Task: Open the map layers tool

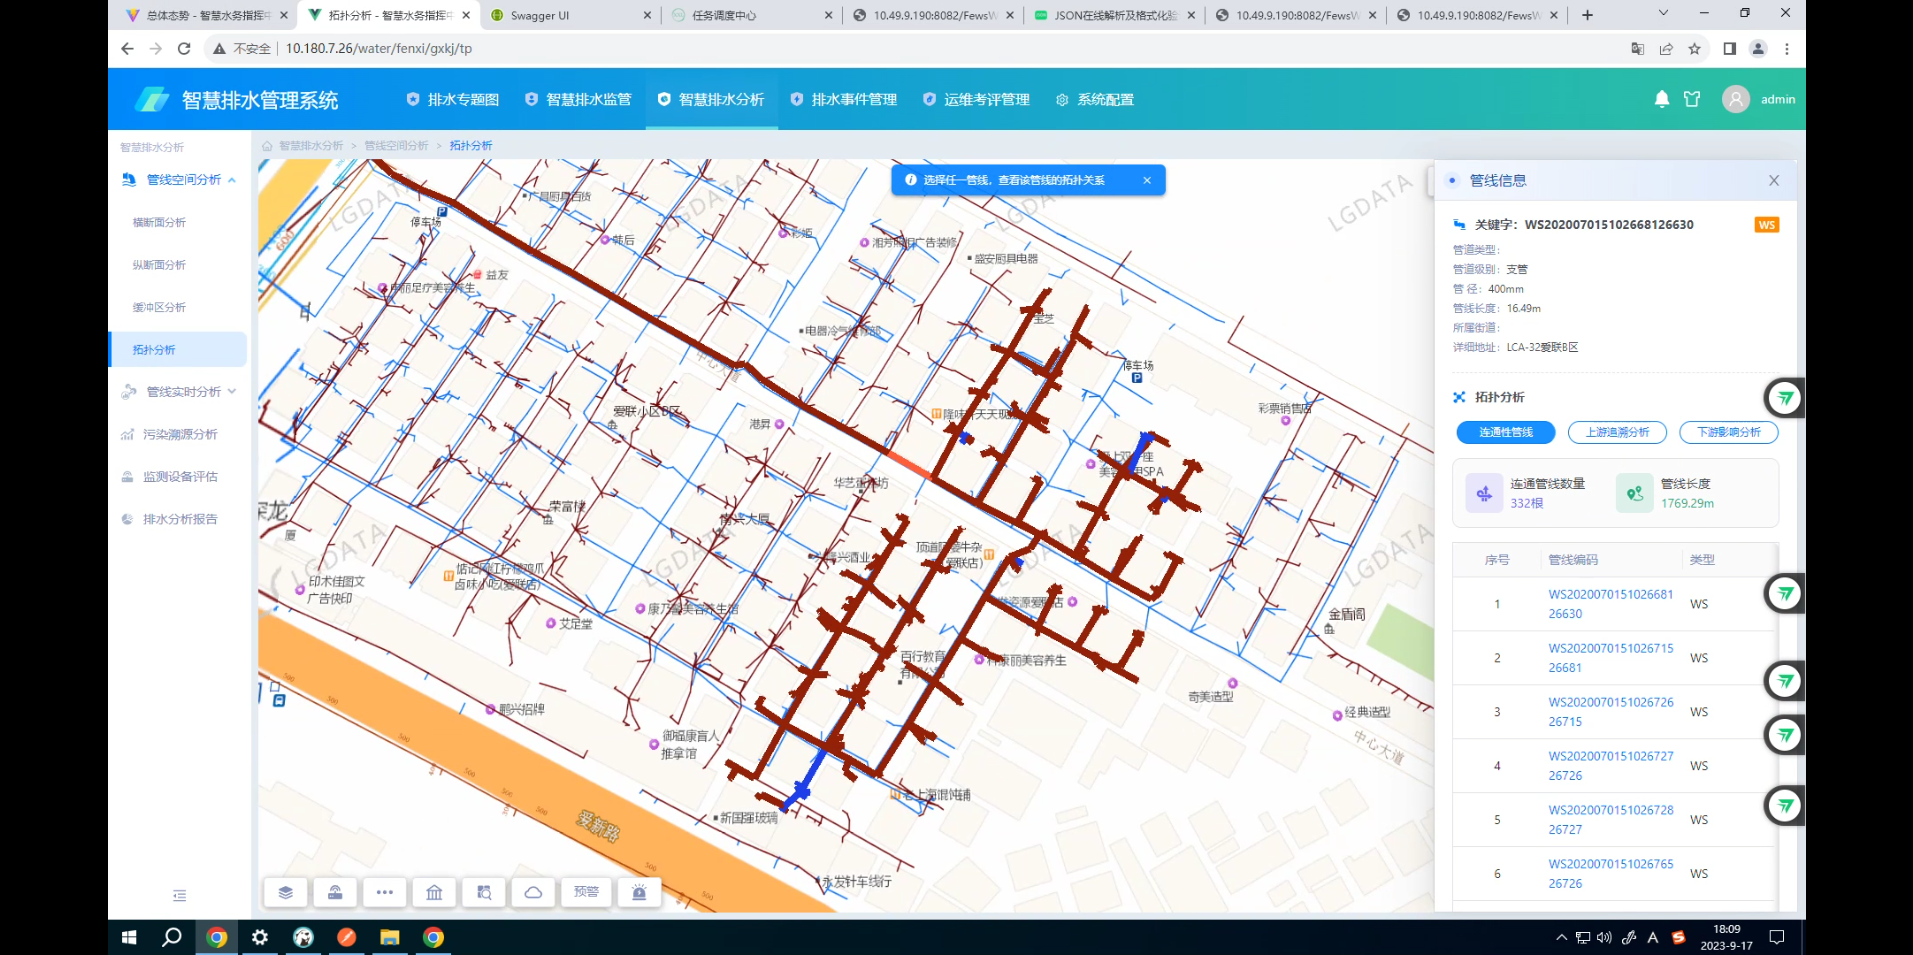Action: click(286, 892)
